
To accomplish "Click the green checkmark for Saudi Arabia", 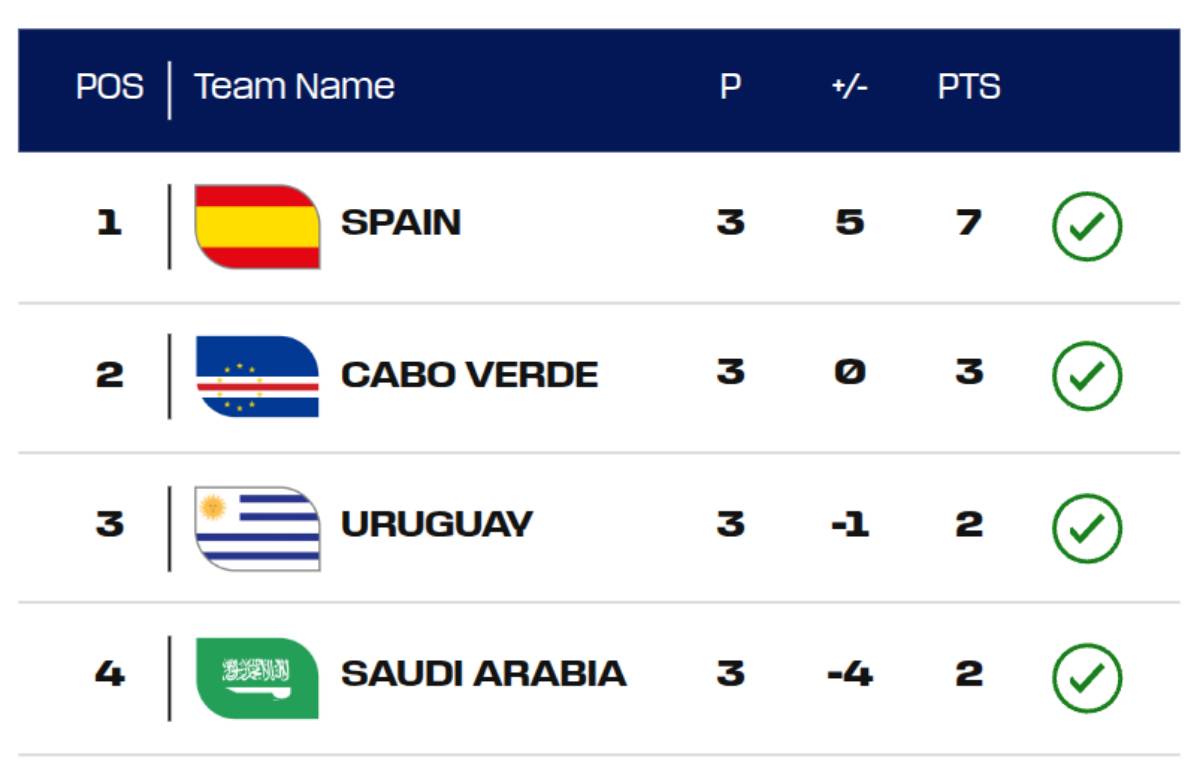I will (1087, 678).
